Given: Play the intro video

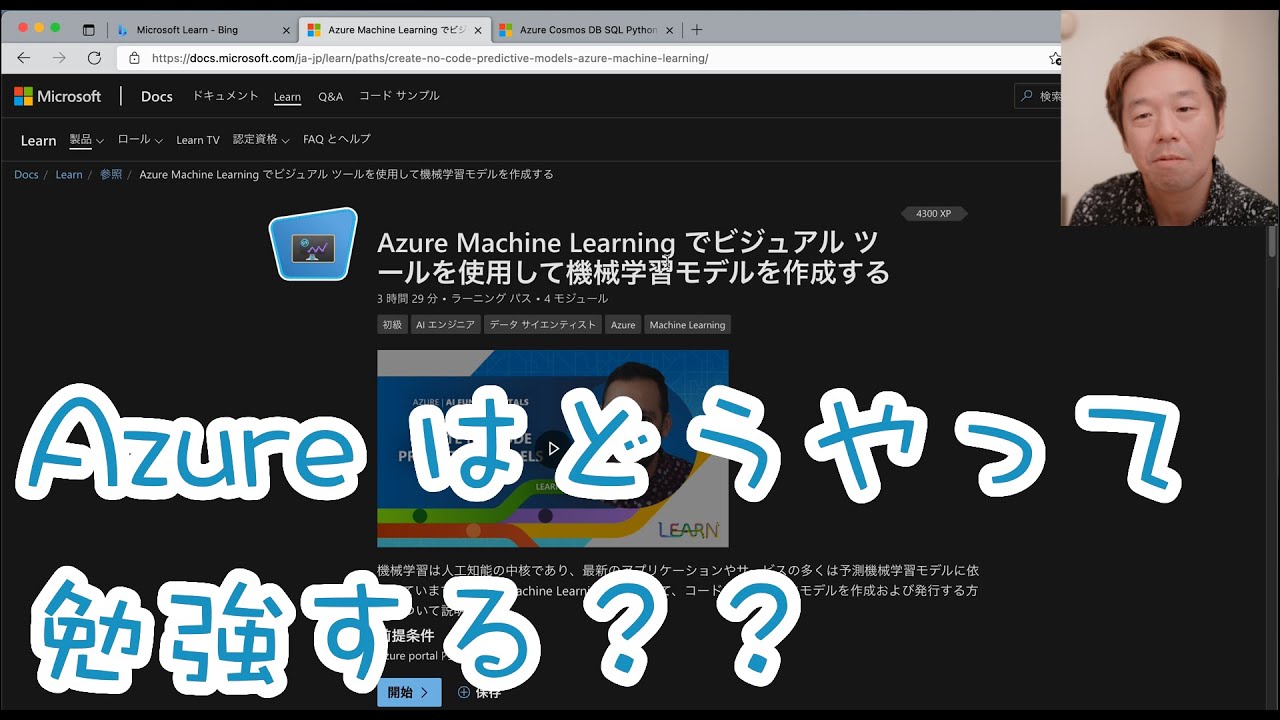Looking at the screenshot, I should click(x=553, y=448).
